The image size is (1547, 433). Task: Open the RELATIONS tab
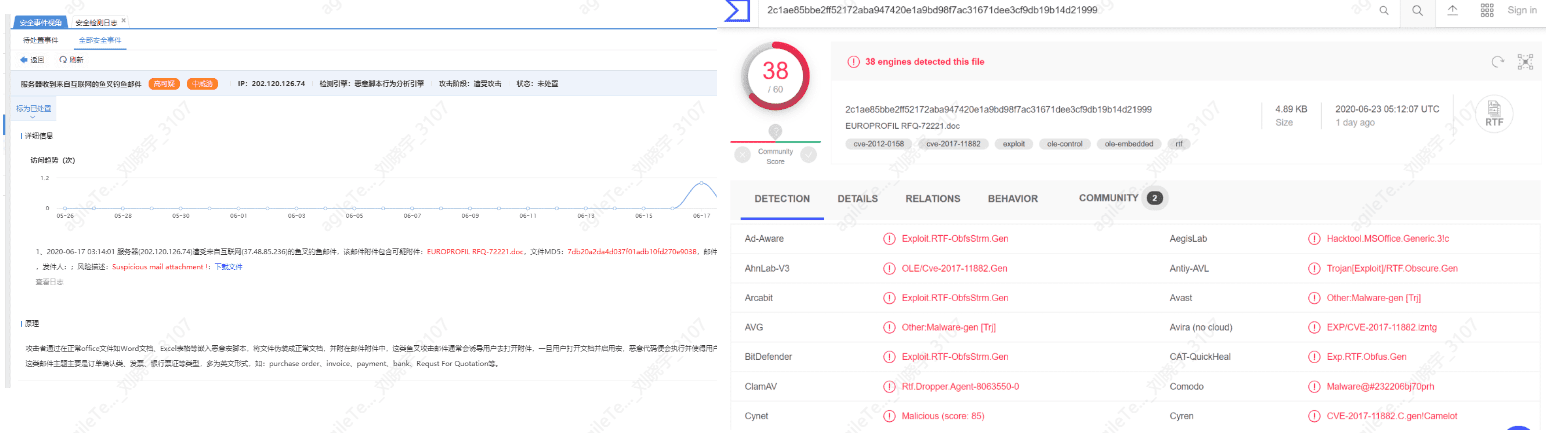[932, 199]
